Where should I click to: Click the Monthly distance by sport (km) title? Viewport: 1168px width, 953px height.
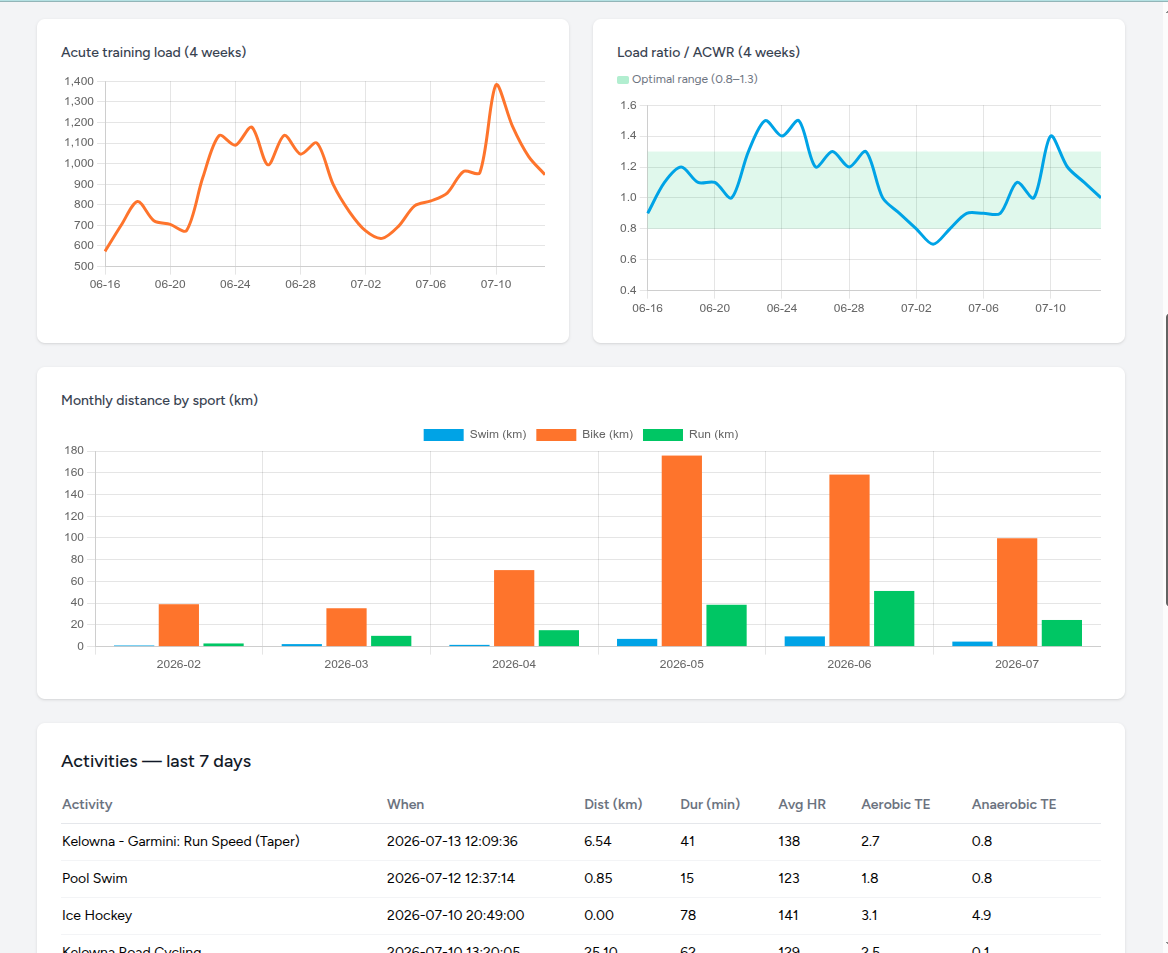(159, 400)
